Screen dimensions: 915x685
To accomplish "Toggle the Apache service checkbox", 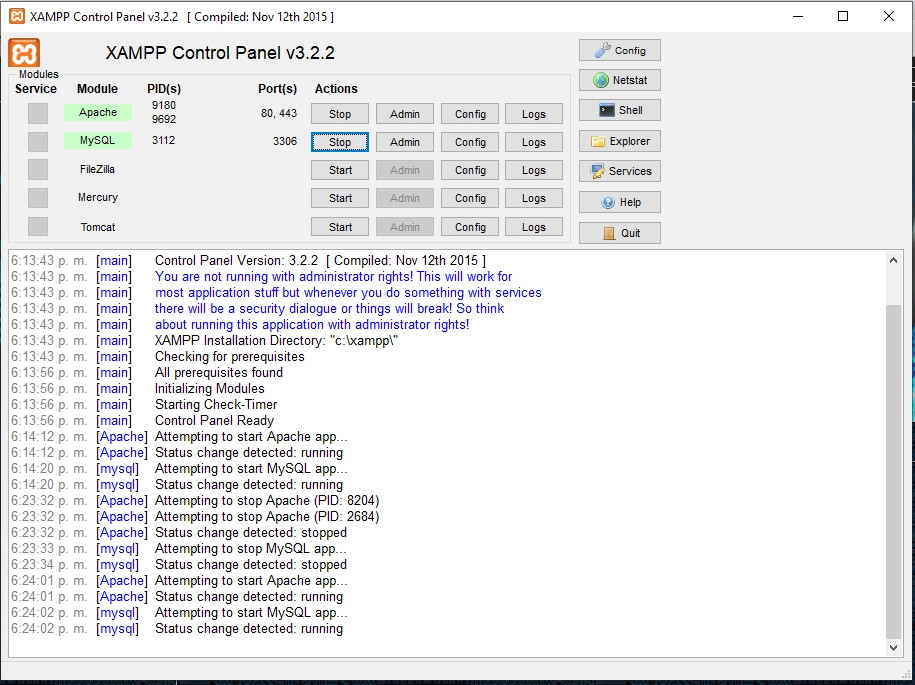I will [38, 113].
